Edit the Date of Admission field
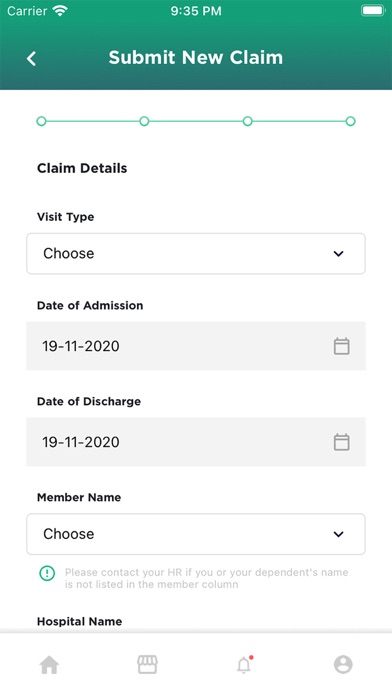Screen dimensions: 392x696 [196, 346]
